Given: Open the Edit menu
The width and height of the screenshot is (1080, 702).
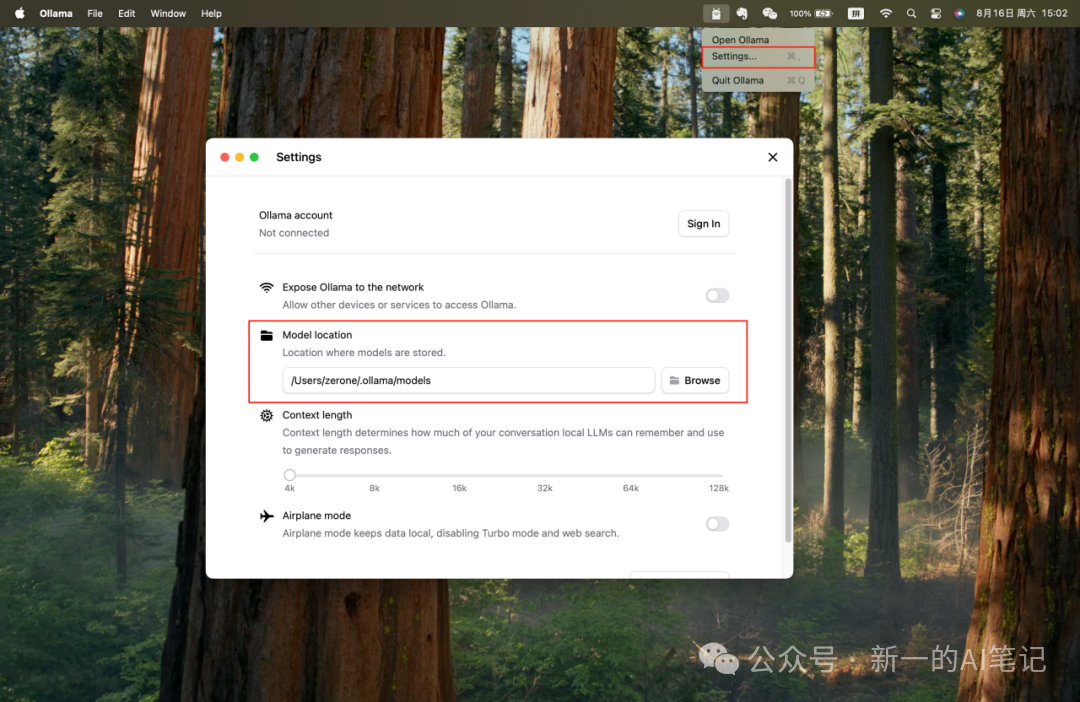Looking at the screenshot, I should pyautogui.click(x=127, y=13).
